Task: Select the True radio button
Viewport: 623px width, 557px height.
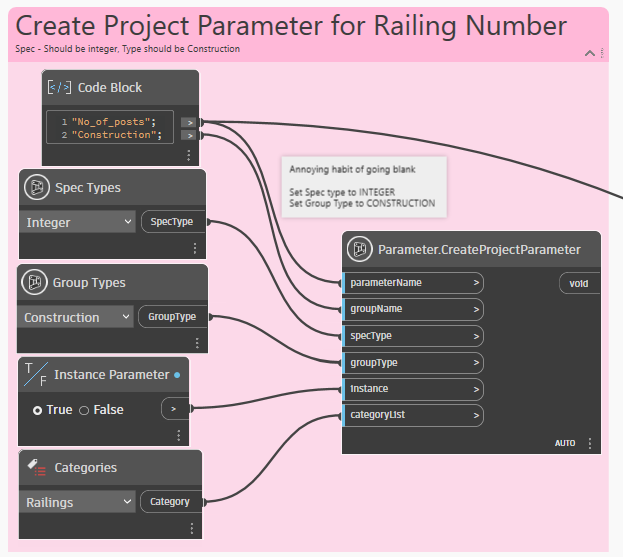Action: (x=38, y=410)
